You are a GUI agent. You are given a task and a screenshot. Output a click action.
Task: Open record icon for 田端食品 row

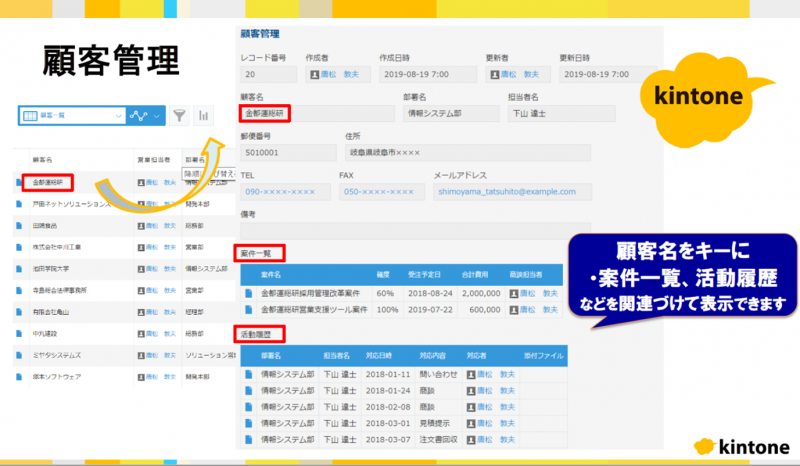click(19, 226)
